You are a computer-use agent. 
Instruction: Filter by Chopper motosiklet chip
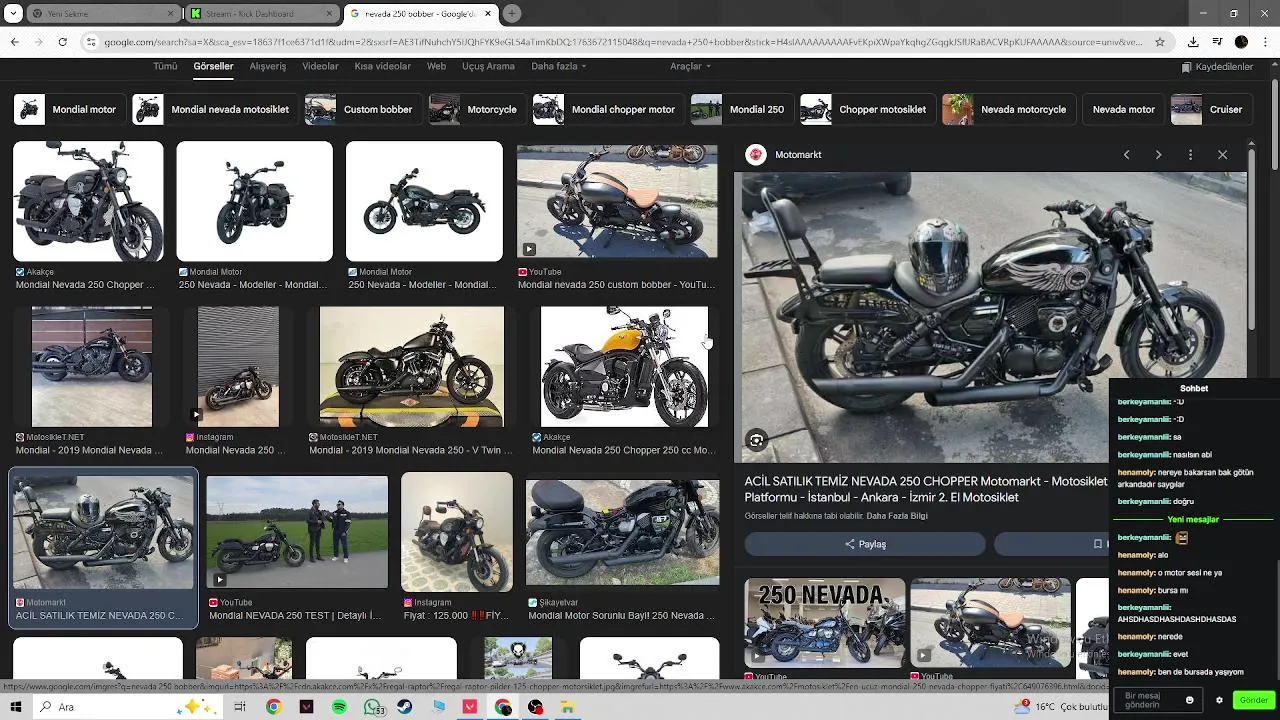(x=866, y=109)
